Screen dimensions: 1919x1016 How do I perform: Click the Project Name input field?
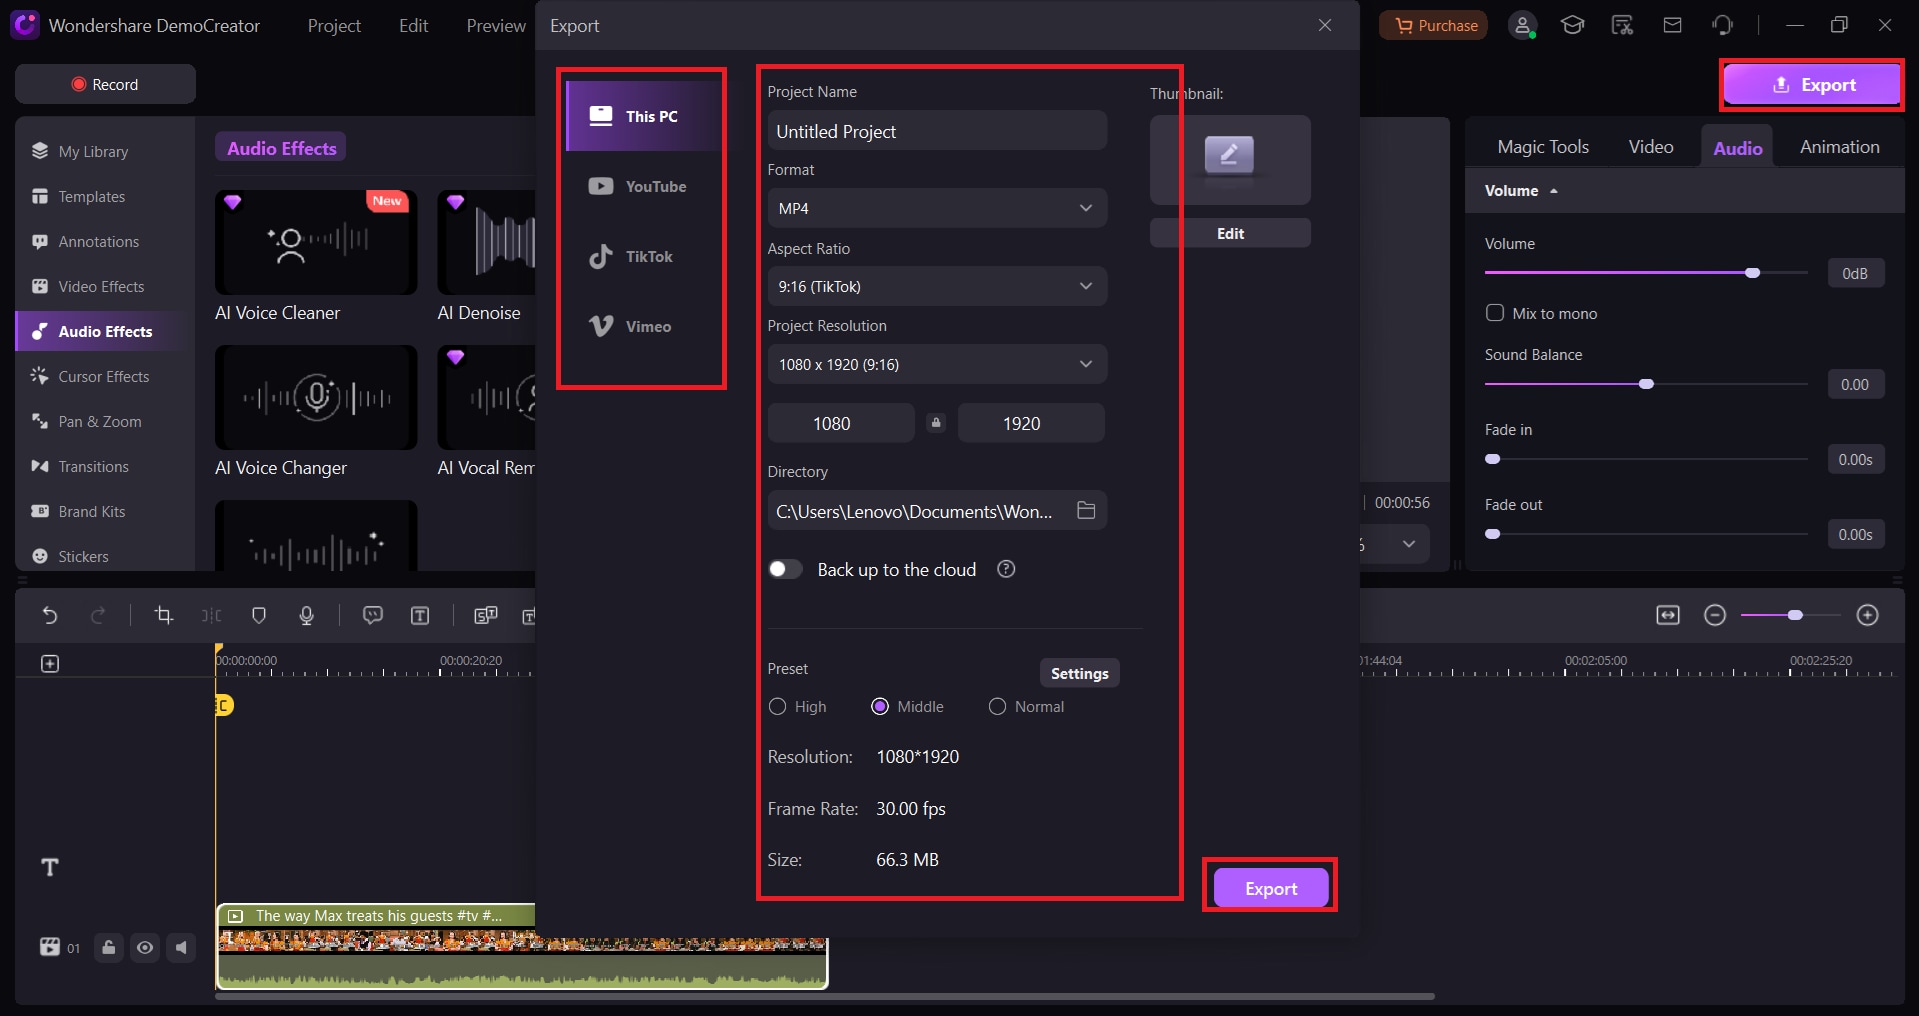point(937,131)
